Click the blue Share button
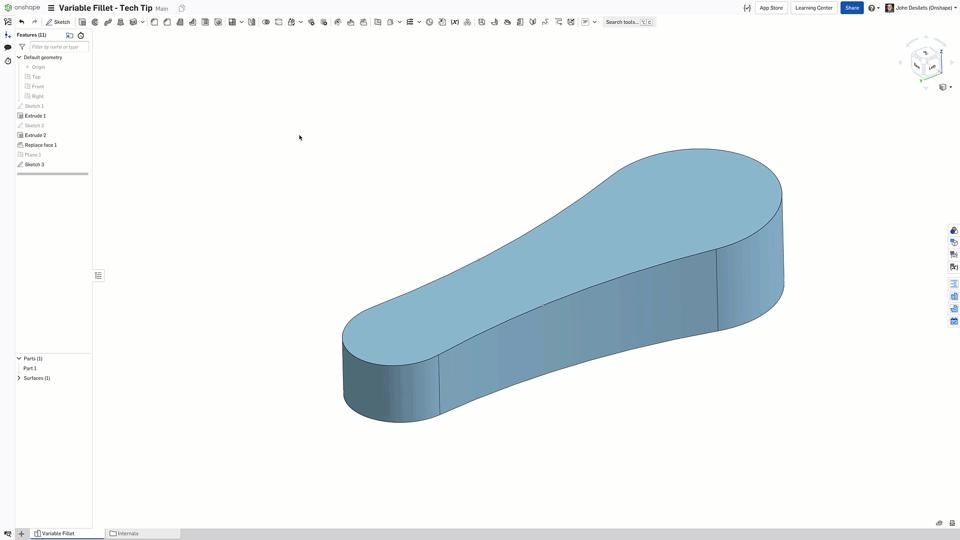This screenshot has width=960, height=540. click(851, 8)
